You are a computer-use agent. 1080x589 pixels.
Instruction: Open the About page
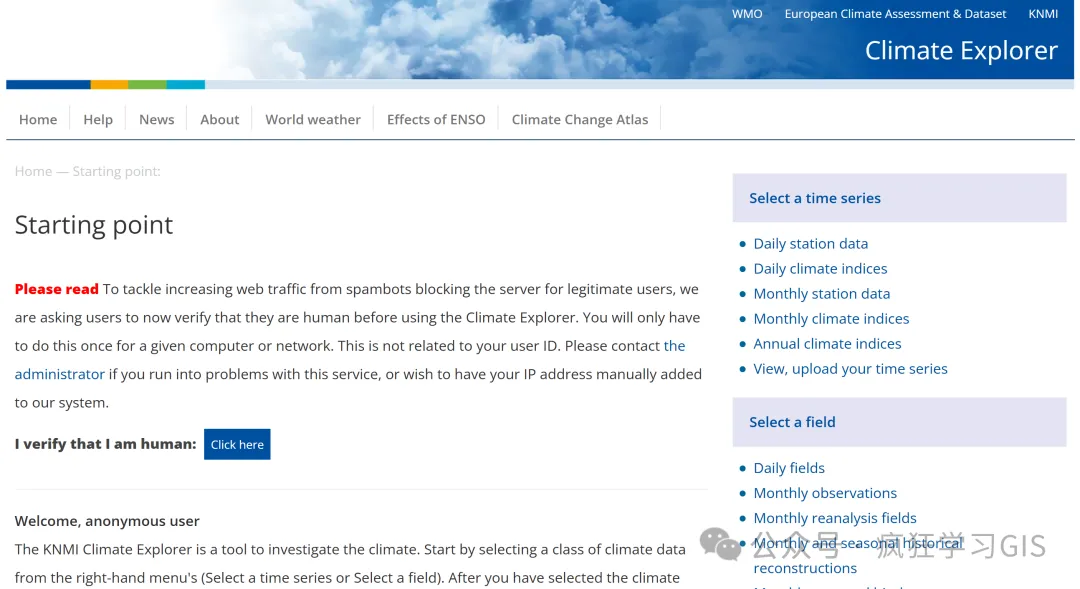219,119
